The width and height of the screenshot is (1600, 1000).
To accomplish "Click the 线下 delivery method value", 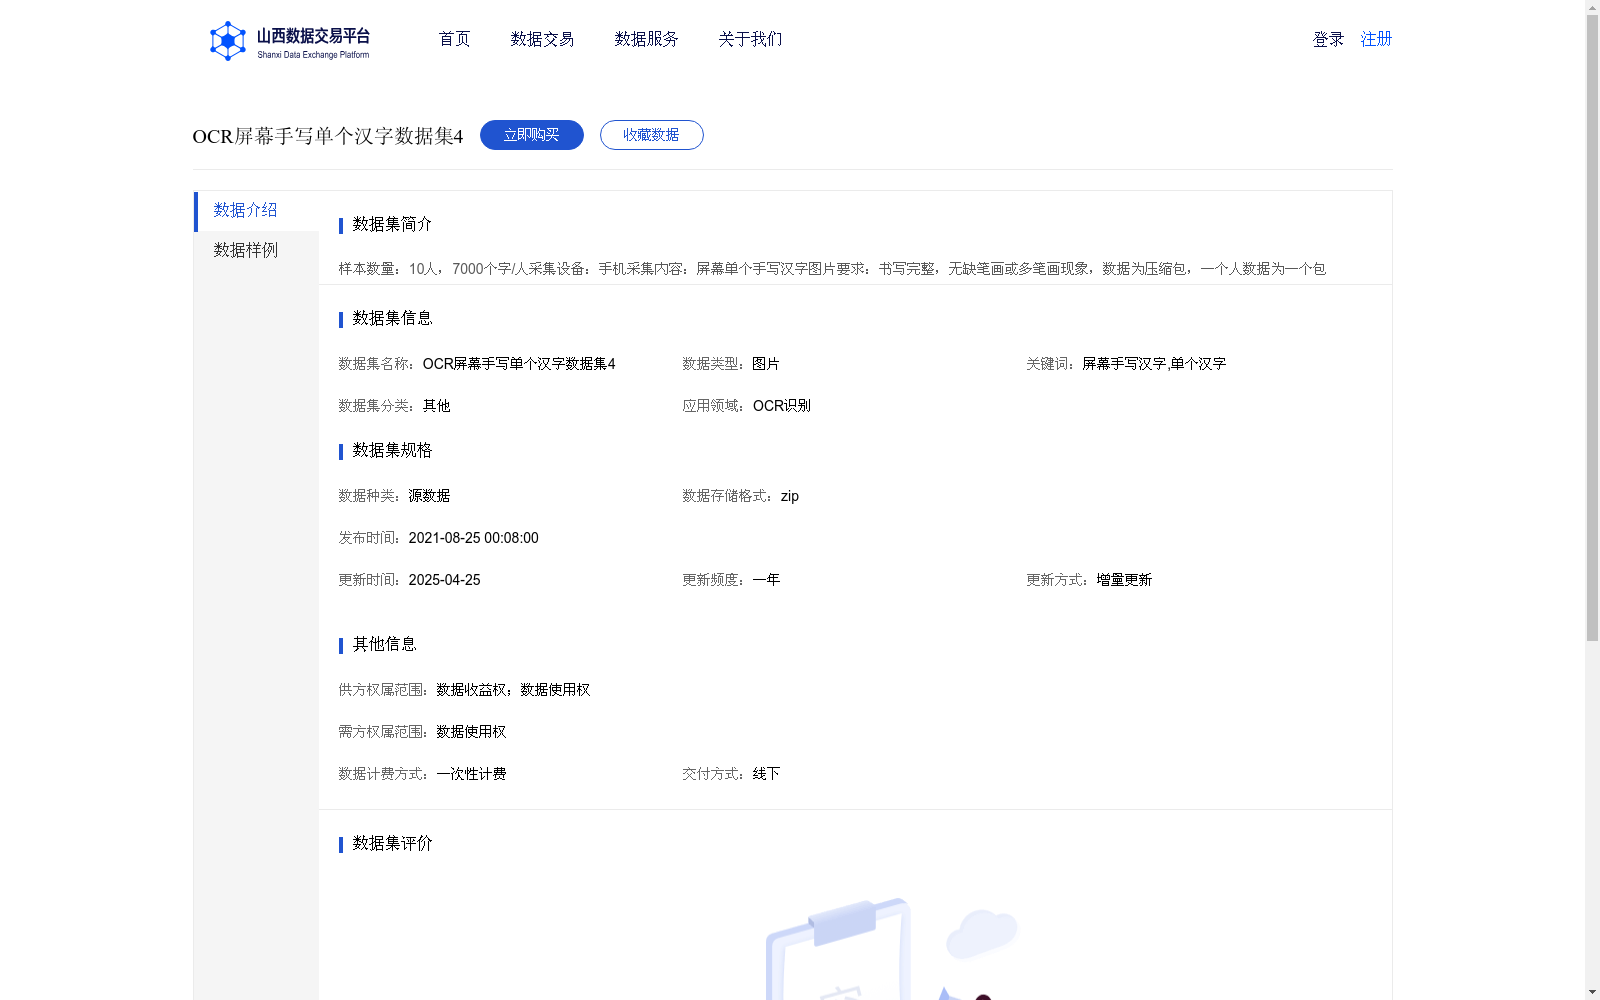I will 766,774.
